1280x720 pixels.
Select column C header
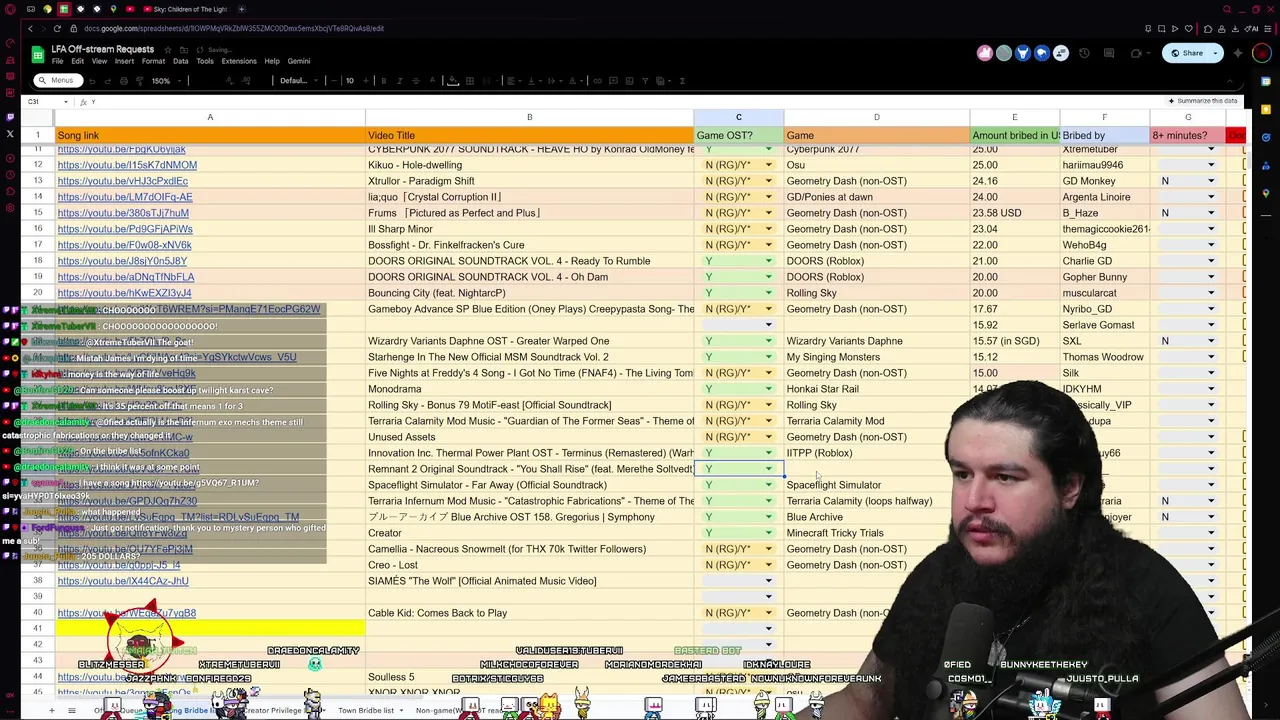point(739,118)
